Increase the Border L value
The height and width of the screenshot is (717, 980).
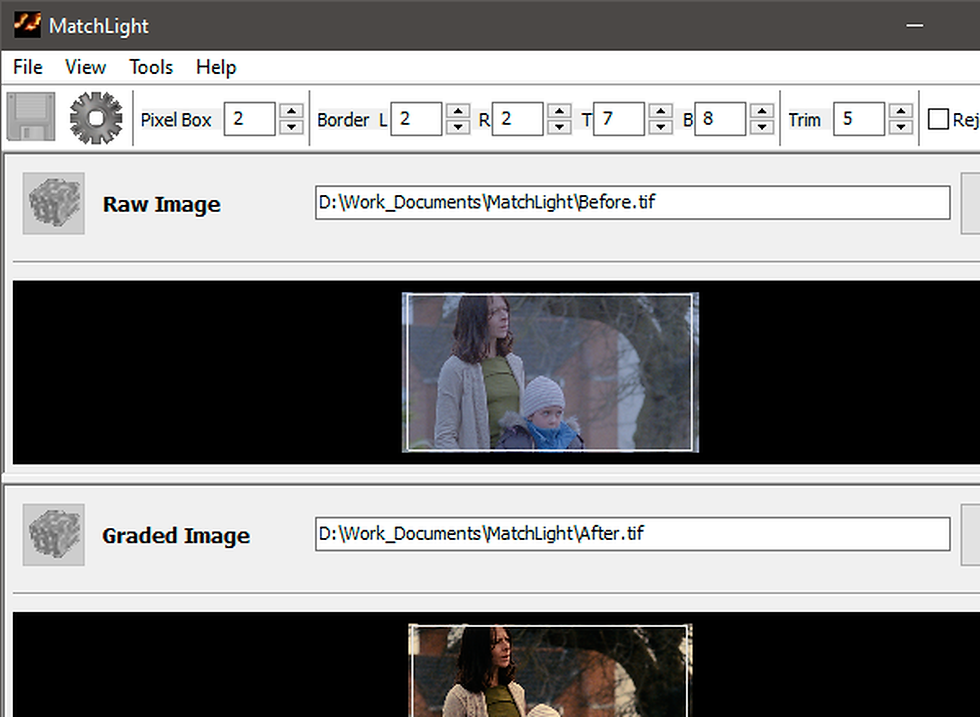(458, 111)
